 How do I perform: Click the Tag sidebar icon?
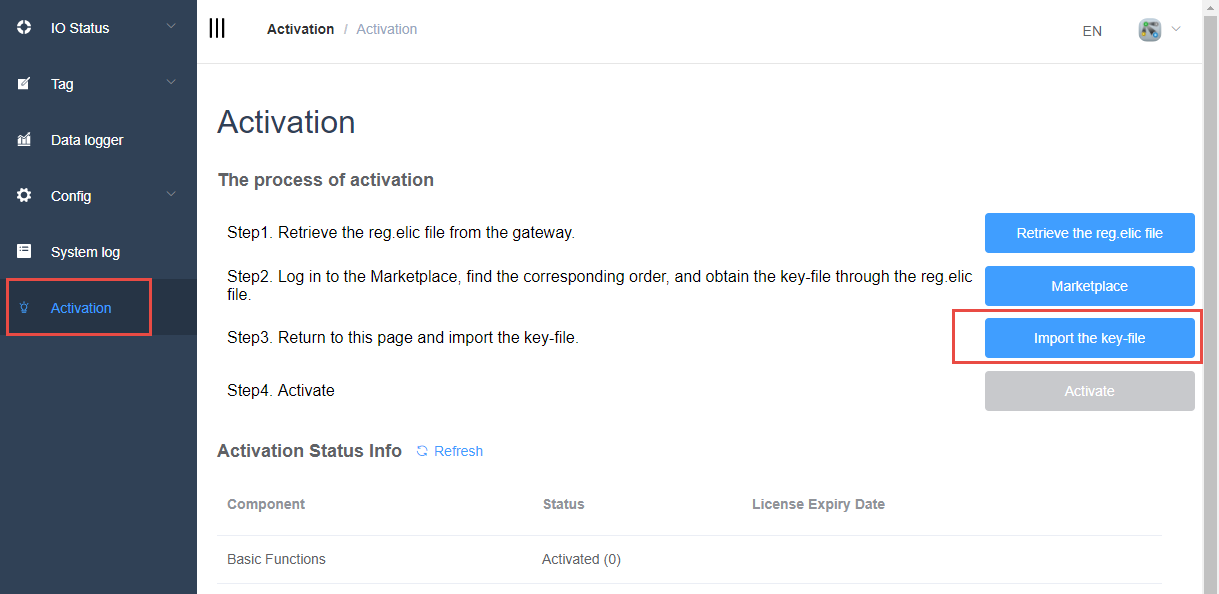(x=24, y=84)
